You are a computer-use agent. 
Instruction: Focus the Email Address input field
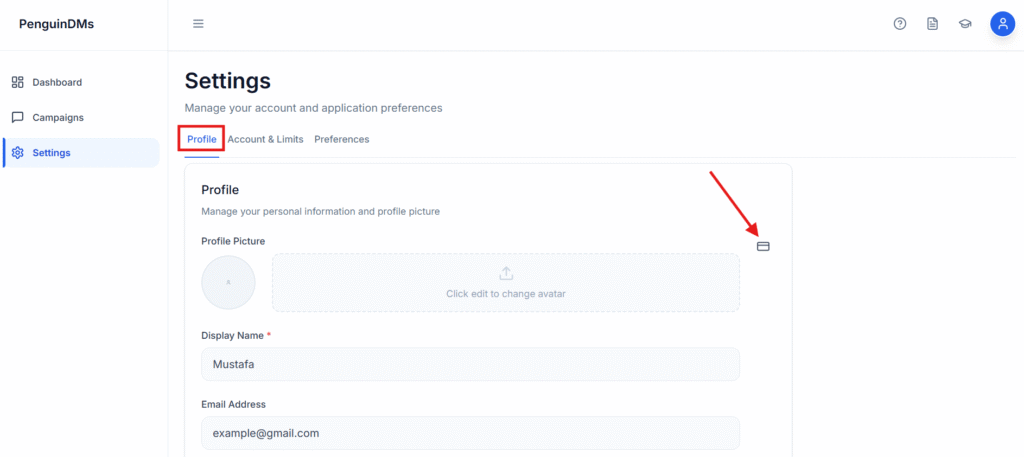[470, 433]
